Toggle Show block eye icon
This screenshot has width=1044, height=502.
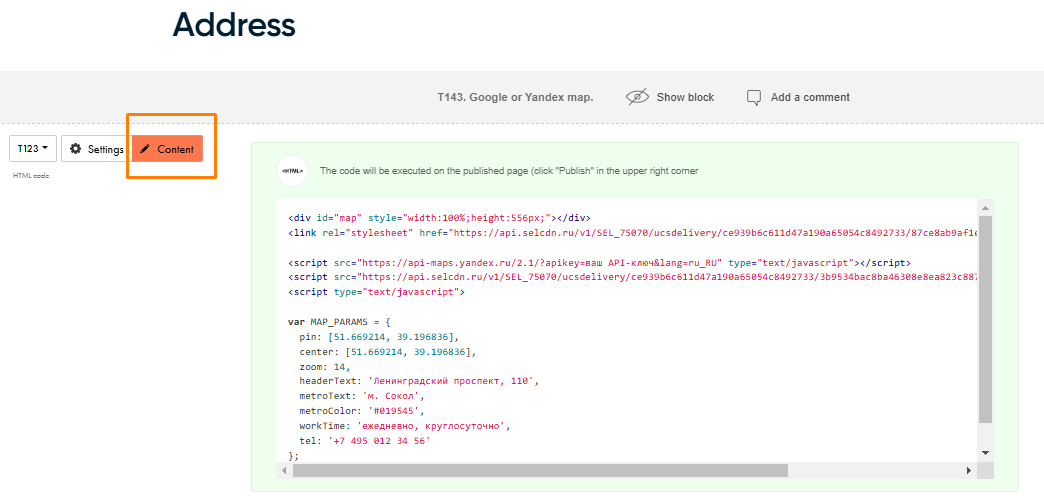[637, 97]
